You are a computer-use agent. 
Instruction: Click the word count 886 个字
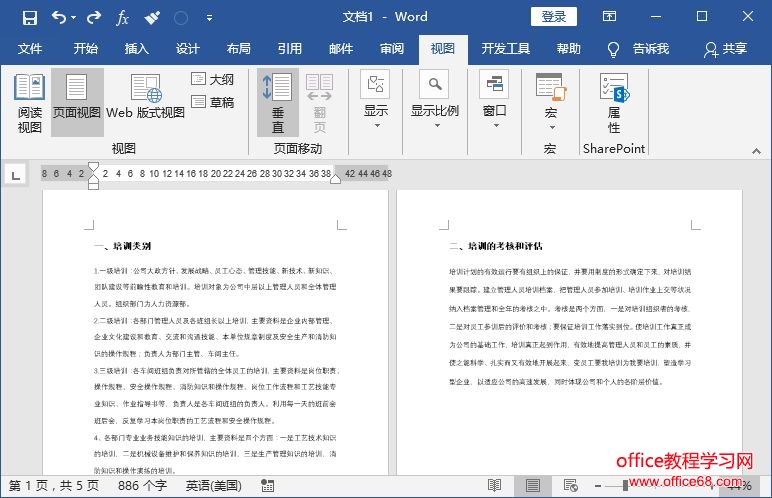tap(142, 485)
